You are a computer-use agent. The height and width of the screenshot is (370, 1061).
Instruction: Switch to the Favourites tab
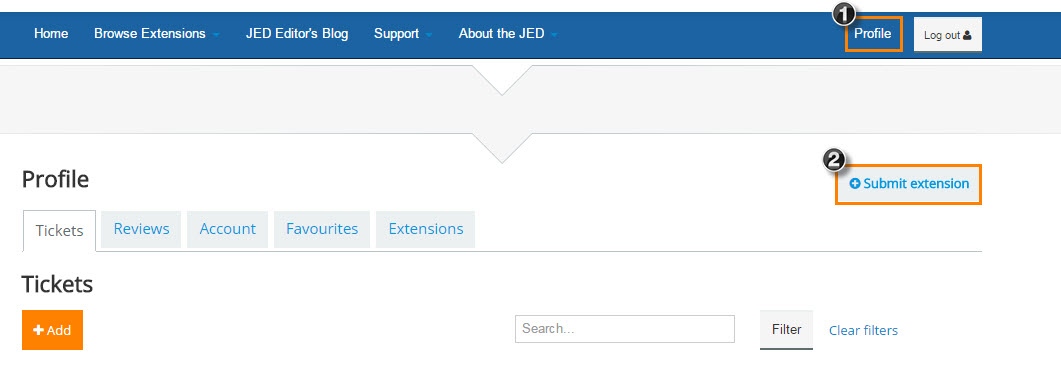[x=322, y=229]
